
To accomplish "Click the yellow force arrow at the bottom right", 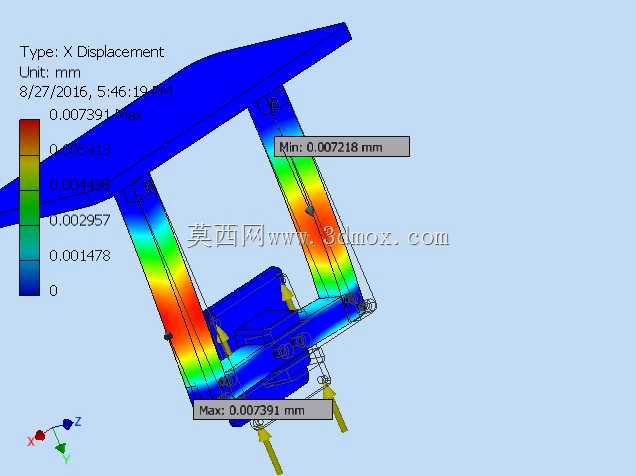I will coord(335,409).
